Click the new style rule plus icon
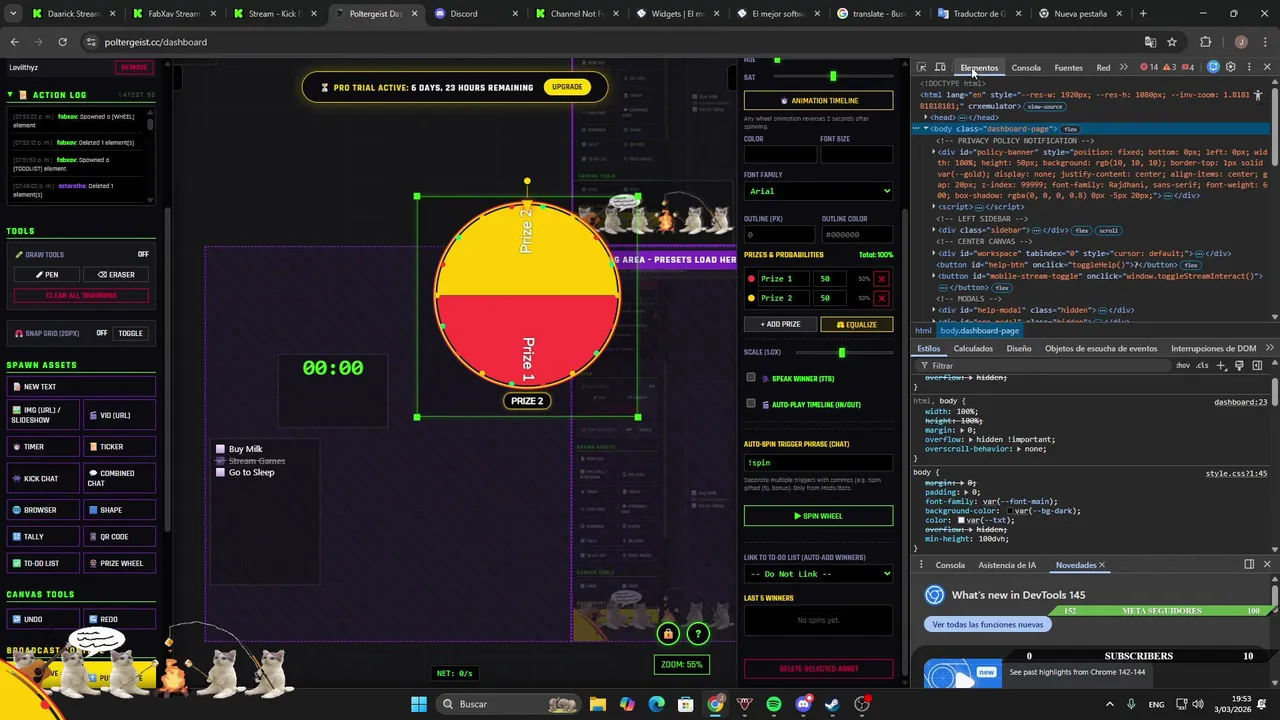 [1221, 366]
